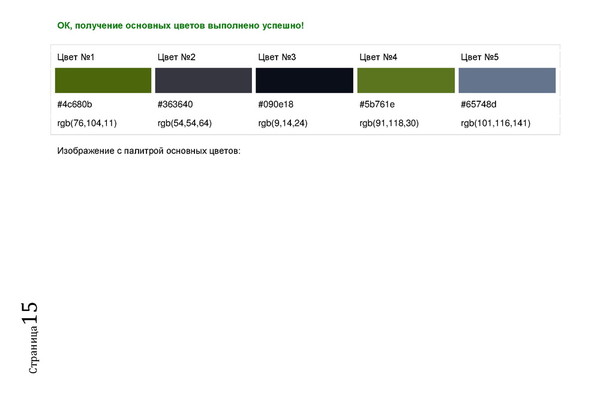Click the rgb(54,54,64) value
This screenshot has height=399, width=600.
click(184, 123)
